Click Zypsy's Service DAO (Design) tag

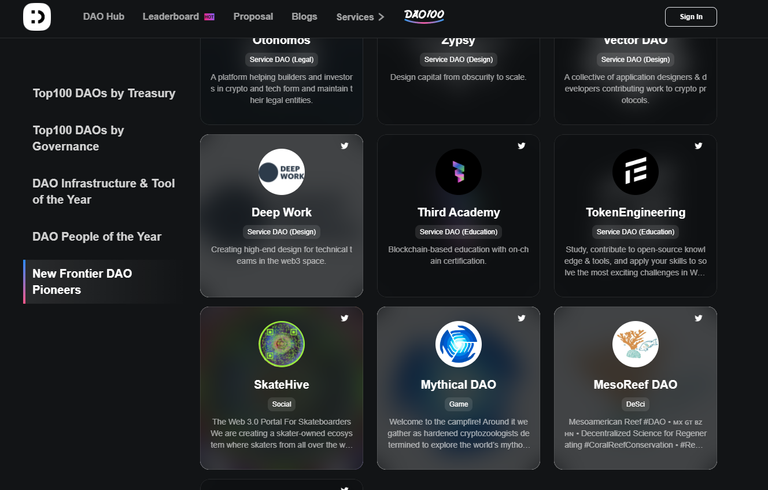pyautogui.click(x=458, y=59)
